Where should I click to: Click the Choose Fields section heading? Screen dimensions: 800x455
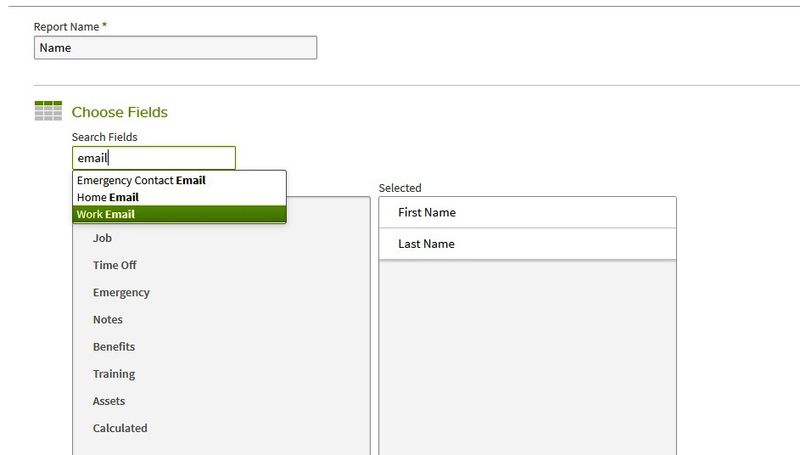coord(119,112)
